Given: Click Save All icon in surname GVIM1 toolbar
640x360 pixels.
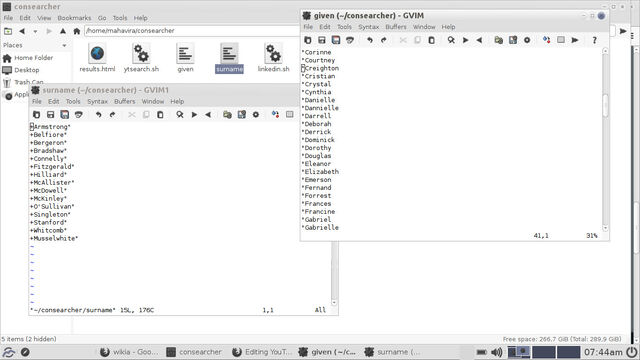Looking at the screenshot, I should 64,115.
